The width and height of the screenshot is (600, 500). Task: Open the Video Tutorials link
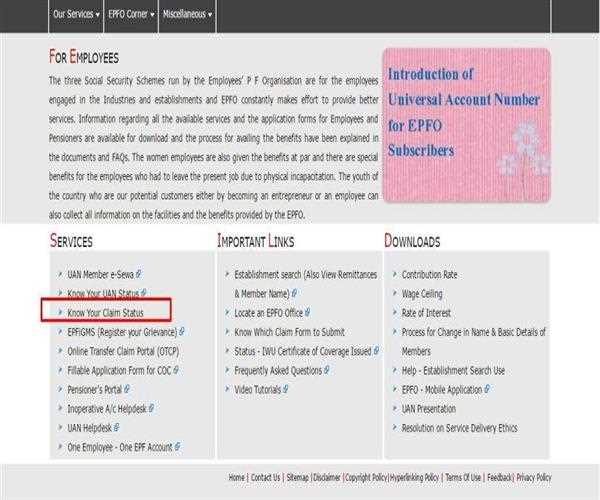click(258, 389)
